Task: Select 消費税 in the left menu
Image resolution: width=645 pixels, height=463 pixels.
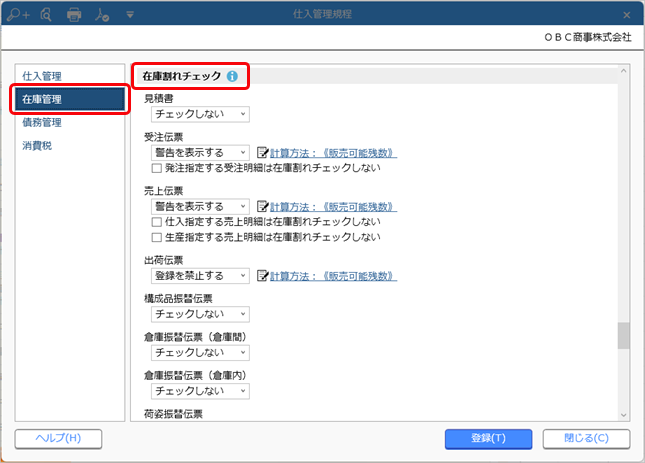Action: [x=70, y=145]
